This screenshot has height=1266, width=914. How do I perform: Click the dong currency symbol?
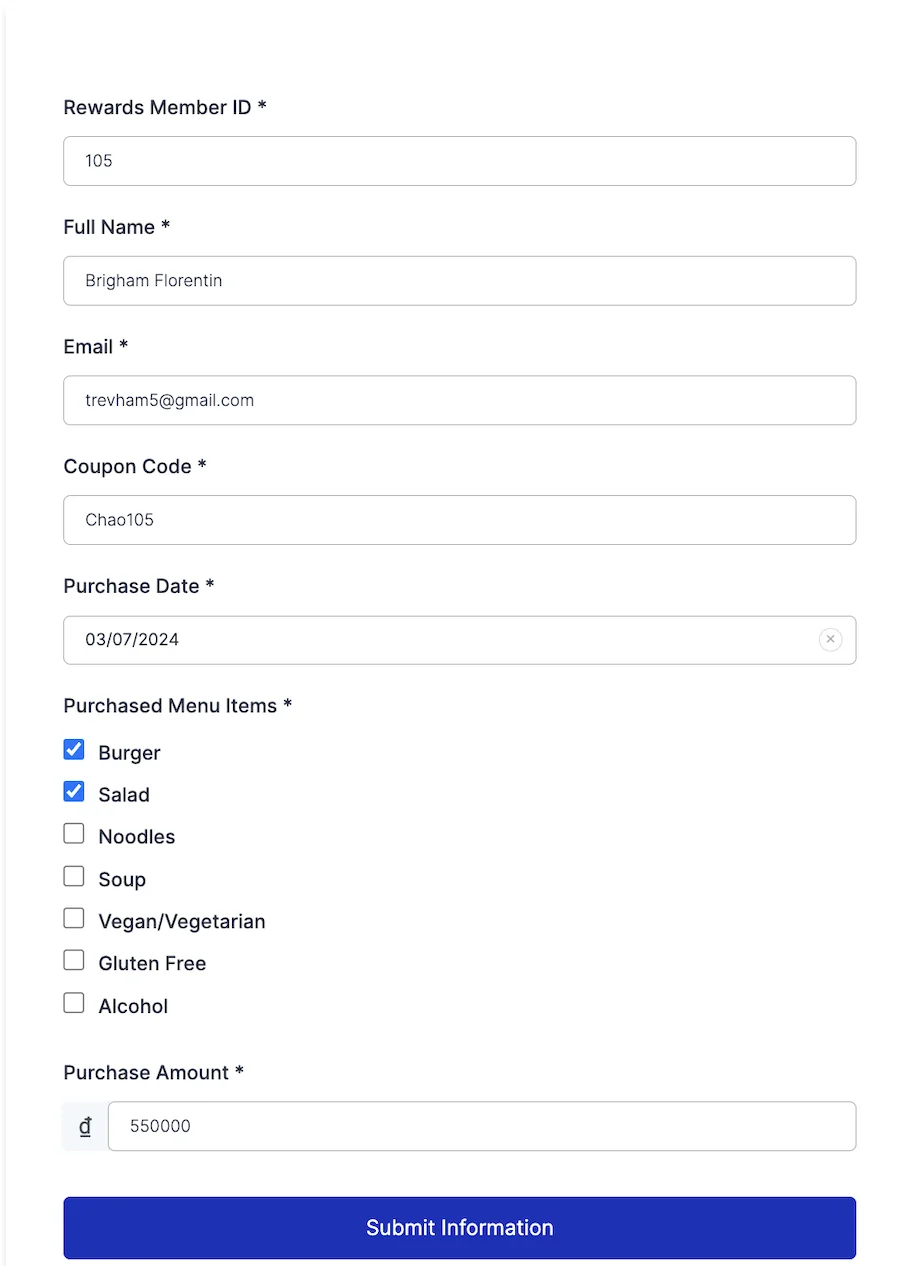(x=86, y=1126)
